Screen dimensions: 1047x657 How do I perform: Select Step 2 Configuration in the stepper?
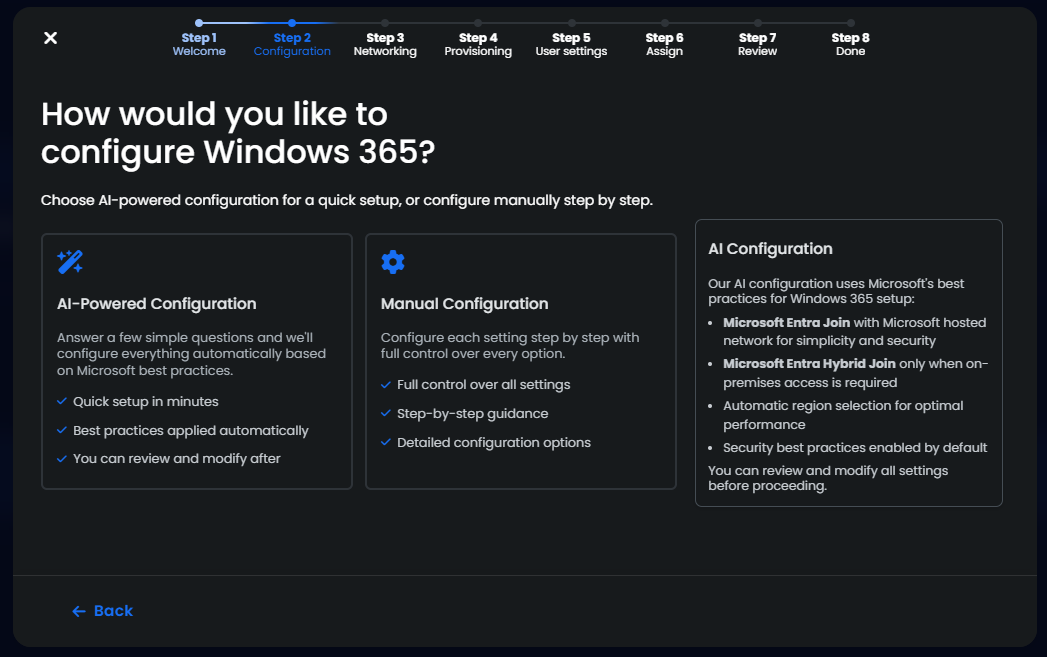point(292,44)
